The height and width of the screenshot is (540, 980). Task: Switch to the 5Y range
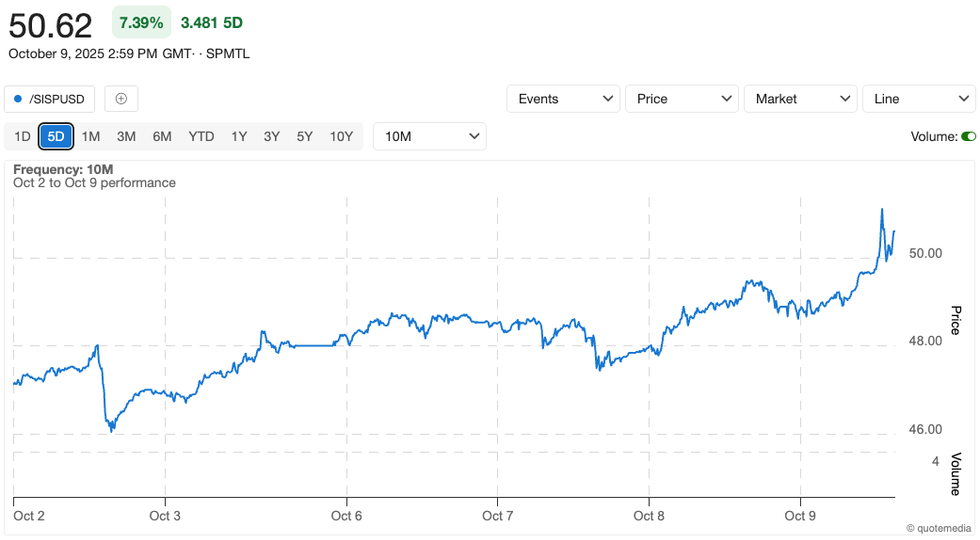(x=305, y=136)
